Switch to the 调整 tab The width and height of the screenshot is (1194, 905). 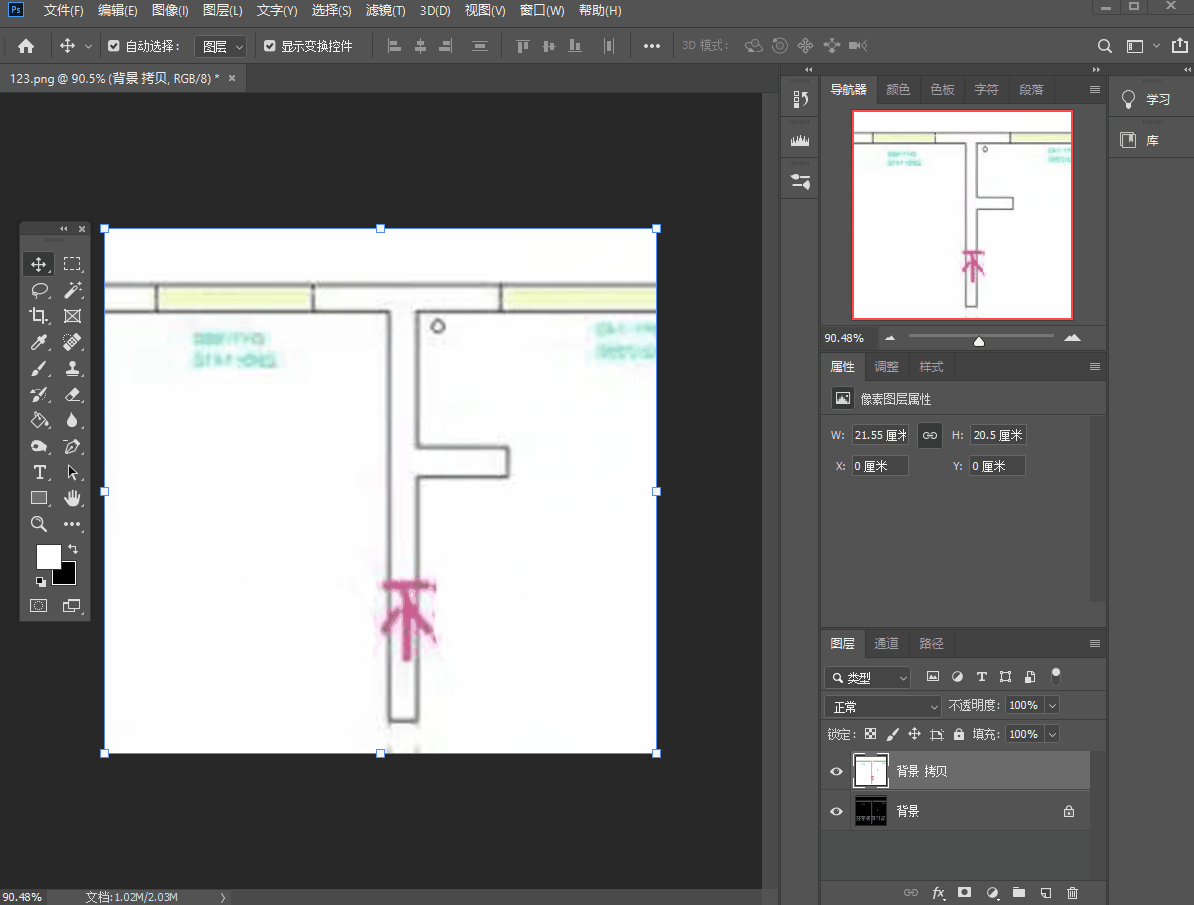click(886, 367)
